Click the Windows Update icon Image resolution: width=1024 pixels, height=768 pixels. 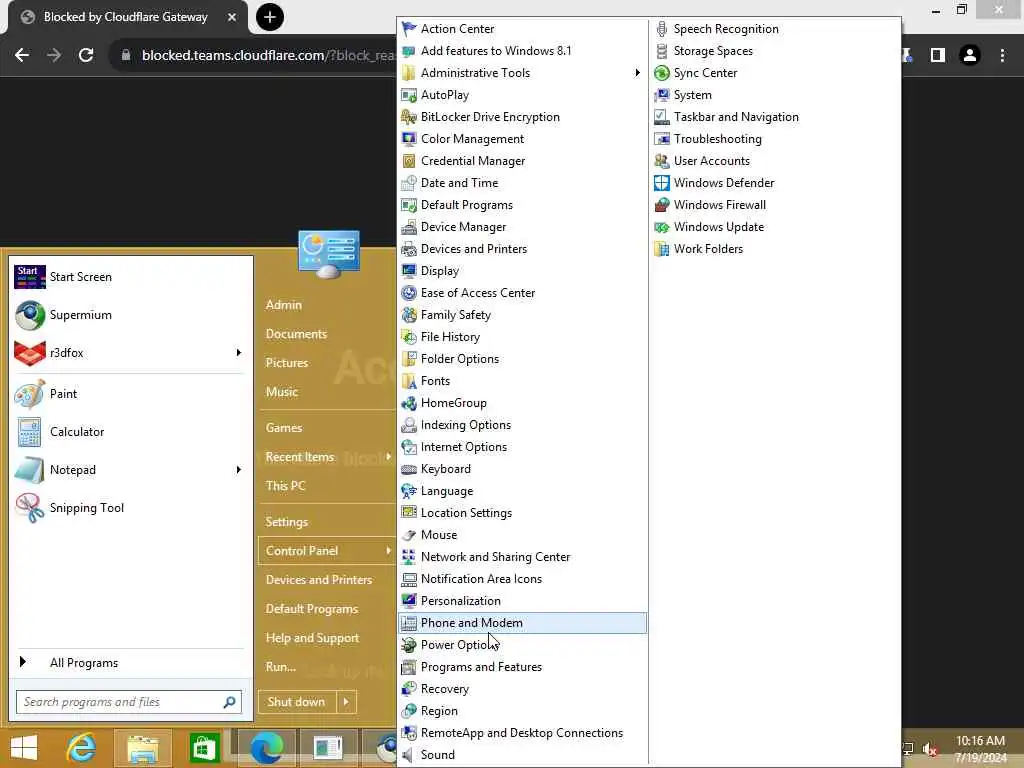(662, 227)
